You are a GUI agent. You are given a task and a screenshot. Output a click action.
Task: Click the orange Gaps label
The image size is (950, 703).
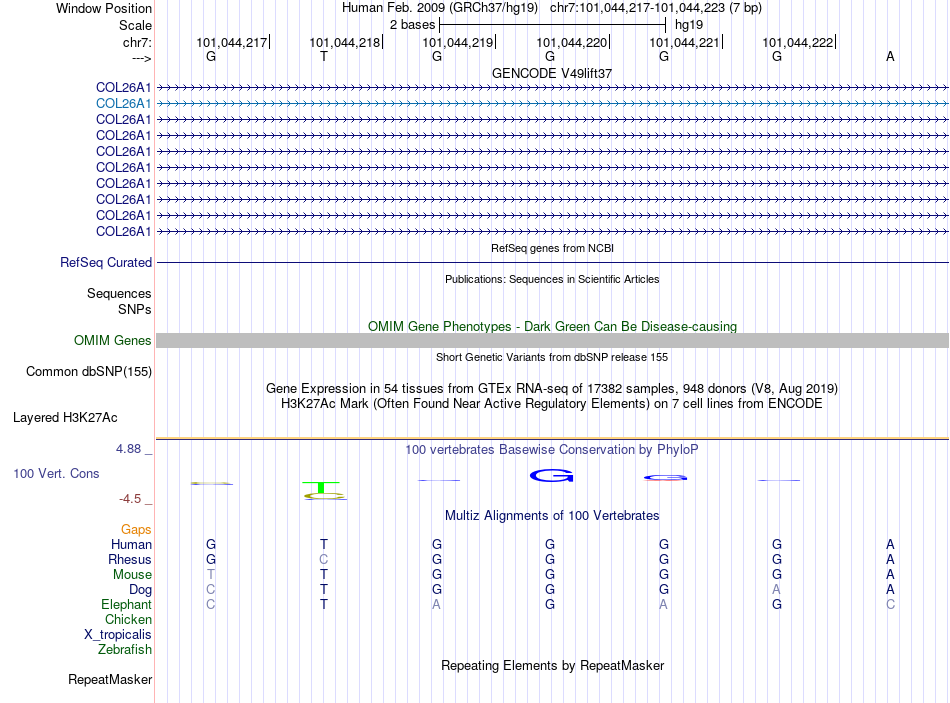click(136, 530)
